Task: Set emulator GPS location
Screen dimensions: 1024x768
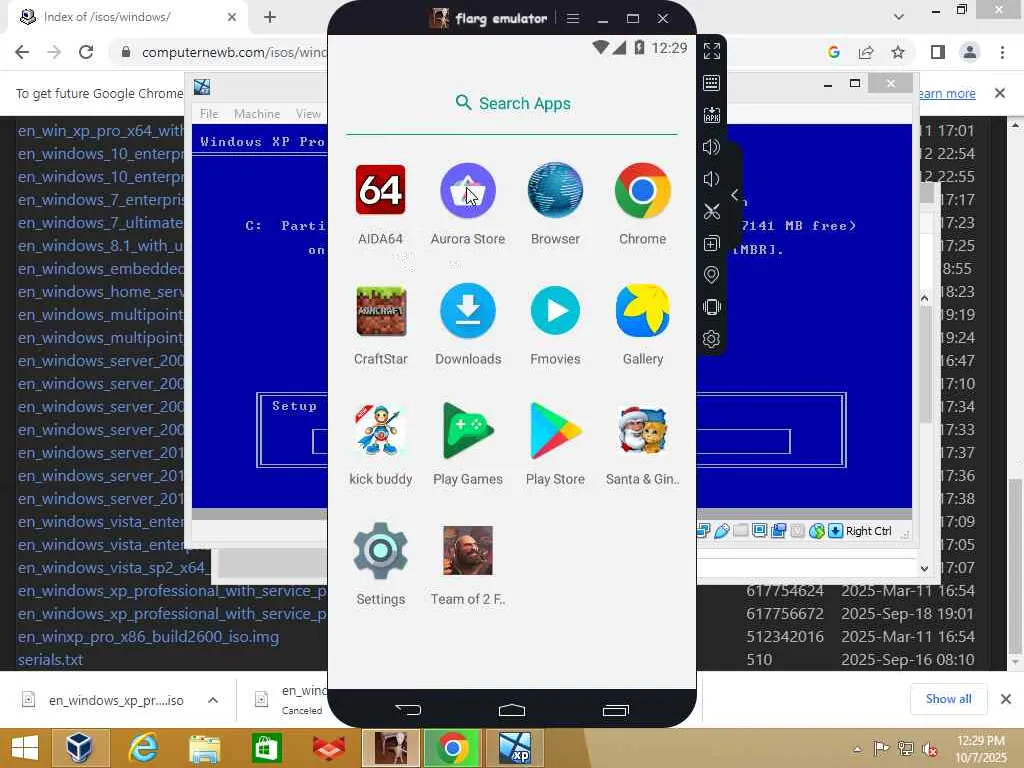Action: click(x=712, y=275)
